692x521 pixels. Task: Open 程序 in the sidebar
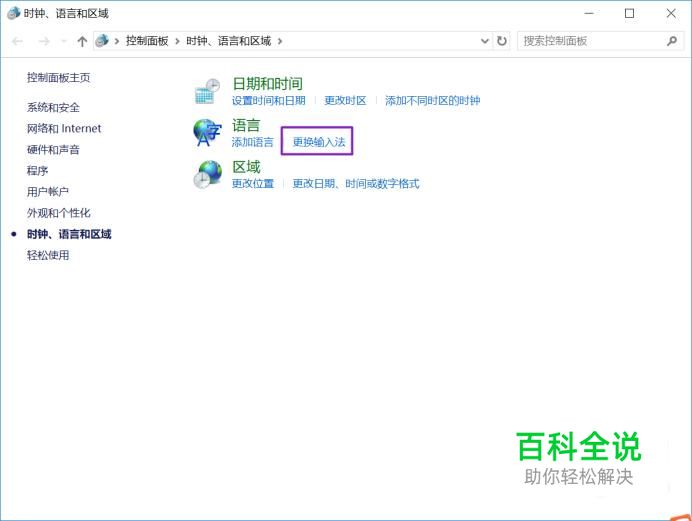click(38, 171)
